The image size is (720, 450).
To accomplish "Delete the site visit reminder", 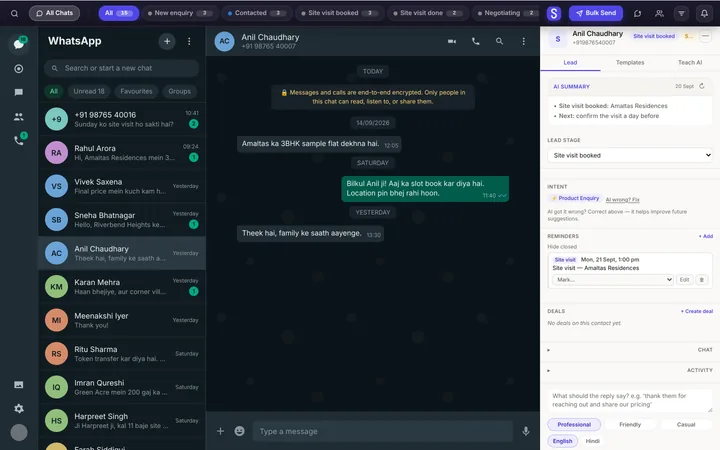I will pyautogui.click(x=702, y=280).
